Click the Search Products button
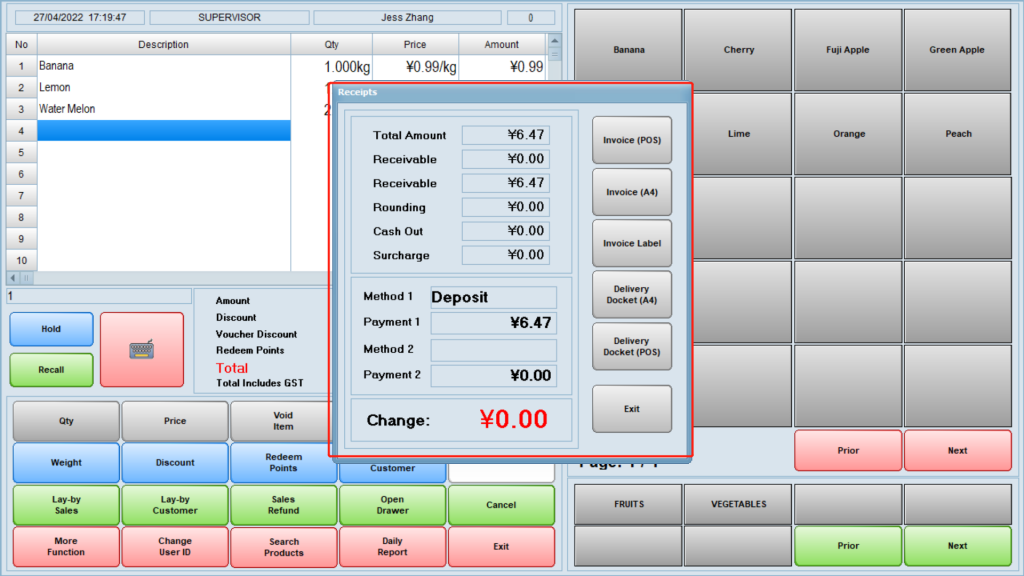Image resolution: width=1024 pixels, height=576 pixels. pyautogui.click(x=283, y=547)
